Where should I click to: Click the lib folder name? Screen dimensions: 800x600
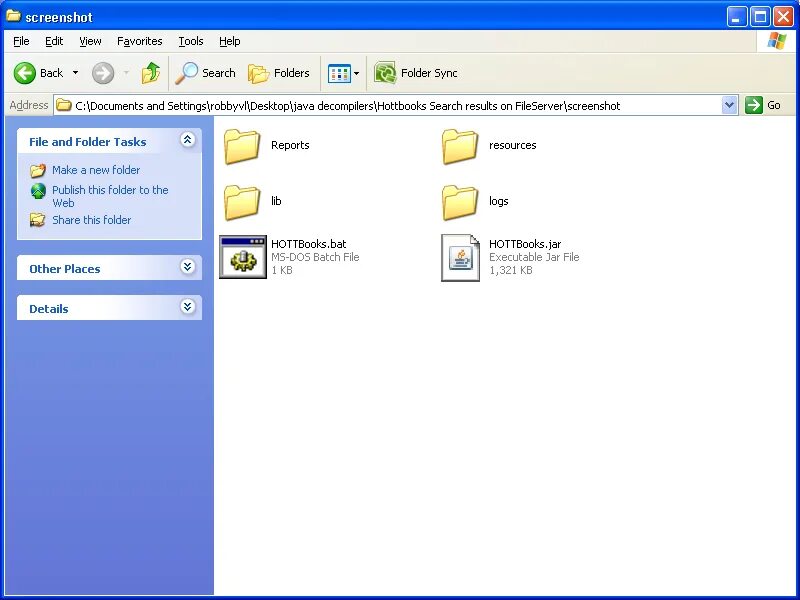click(x=277, y=201)
